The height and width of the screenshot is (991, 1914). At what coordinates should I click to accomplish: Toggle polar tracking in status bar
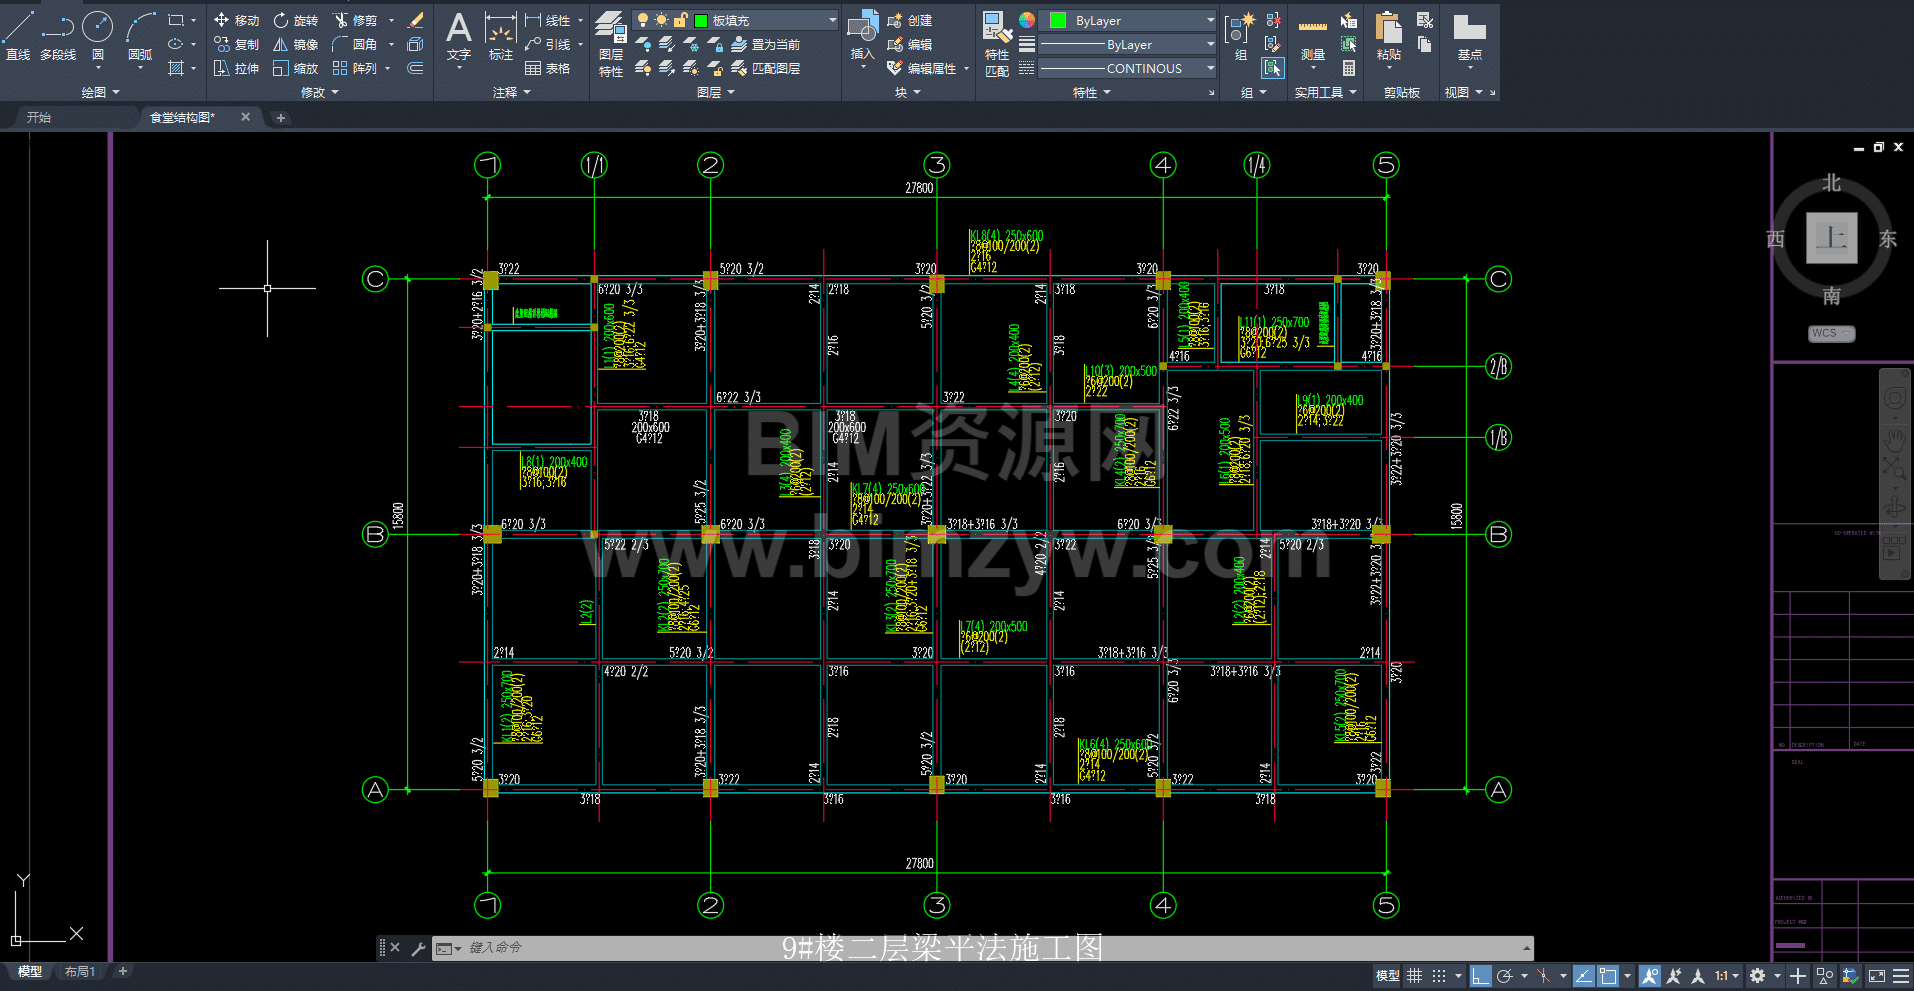tap(1505, 976)
